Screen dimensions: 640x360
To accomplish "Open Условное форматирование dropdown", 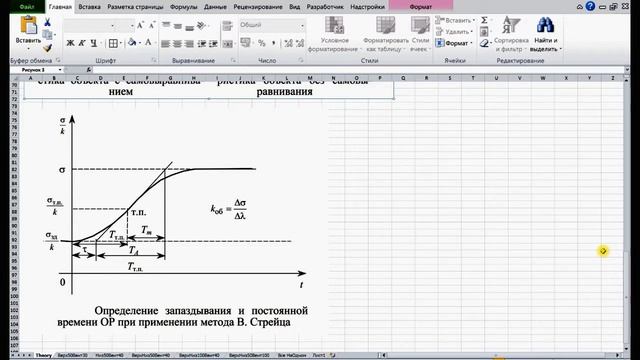I will [x=334, y=35].
